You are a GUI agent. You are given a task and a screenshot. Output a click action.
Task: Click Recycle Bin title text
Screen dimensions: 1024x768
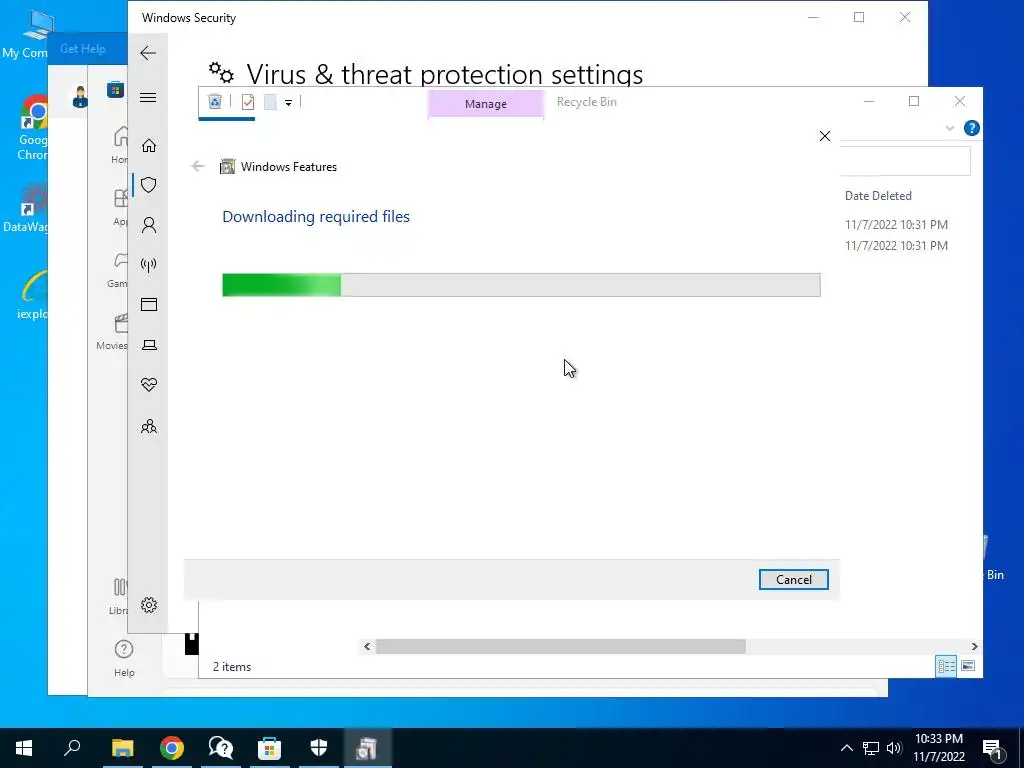point(586,102)
